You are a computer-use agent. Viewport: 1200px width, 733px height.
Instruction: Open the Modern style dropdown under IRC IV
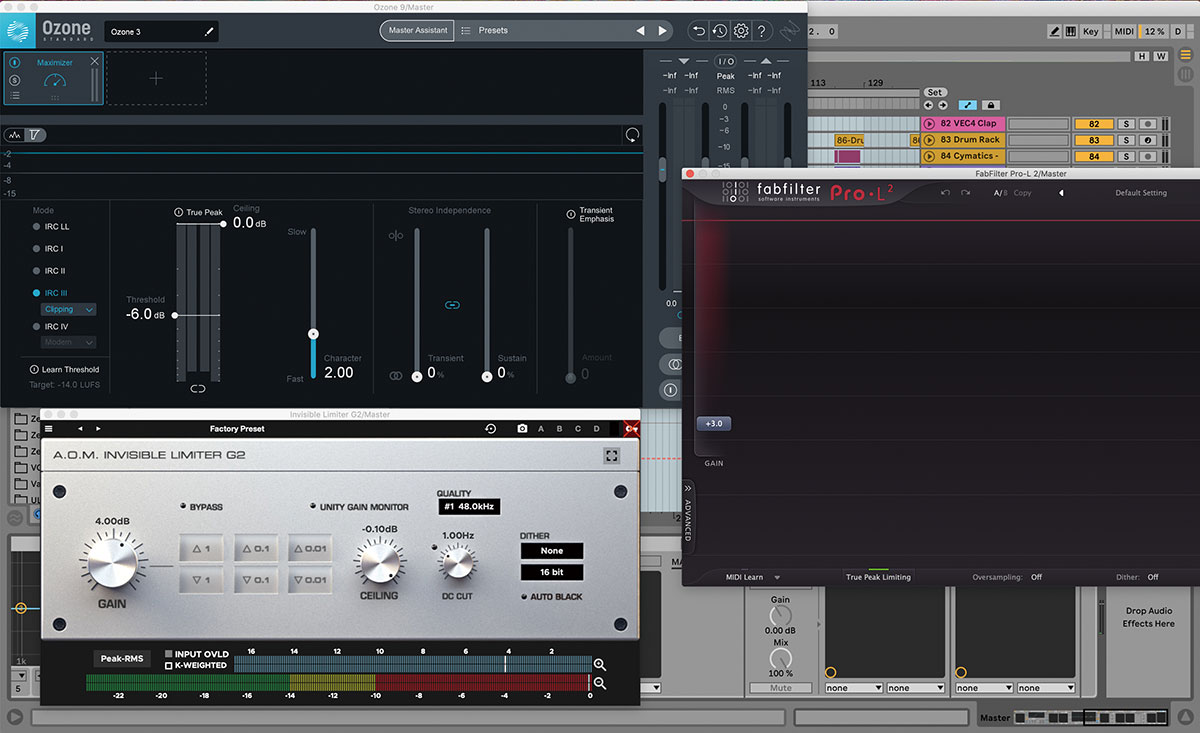coord(70,342)
